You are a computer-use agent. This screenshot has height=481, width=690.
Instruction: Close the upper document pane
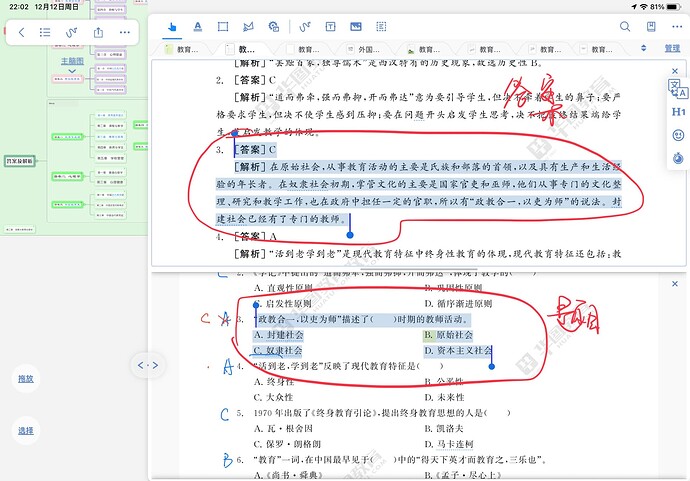pyautogui.click(x=675, y=71)
